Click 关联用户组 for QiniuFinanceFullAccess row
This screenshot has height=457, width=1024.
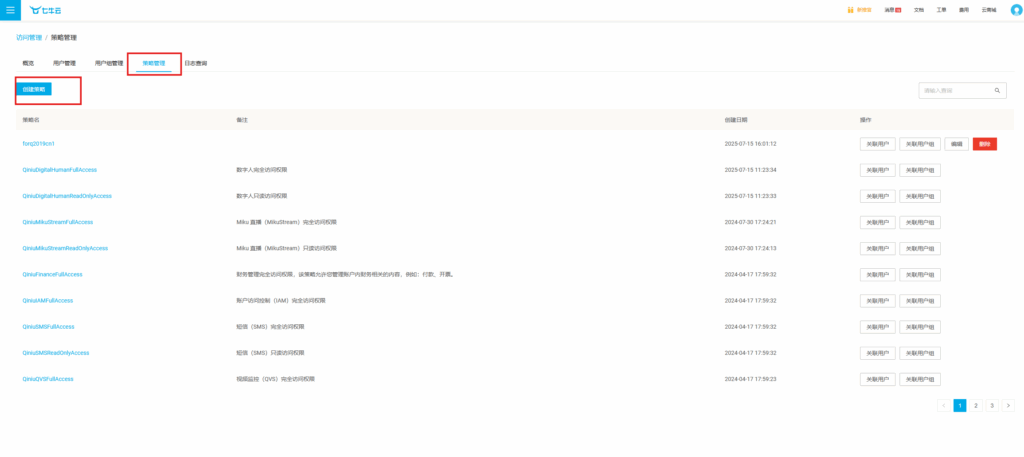[920, 275]
